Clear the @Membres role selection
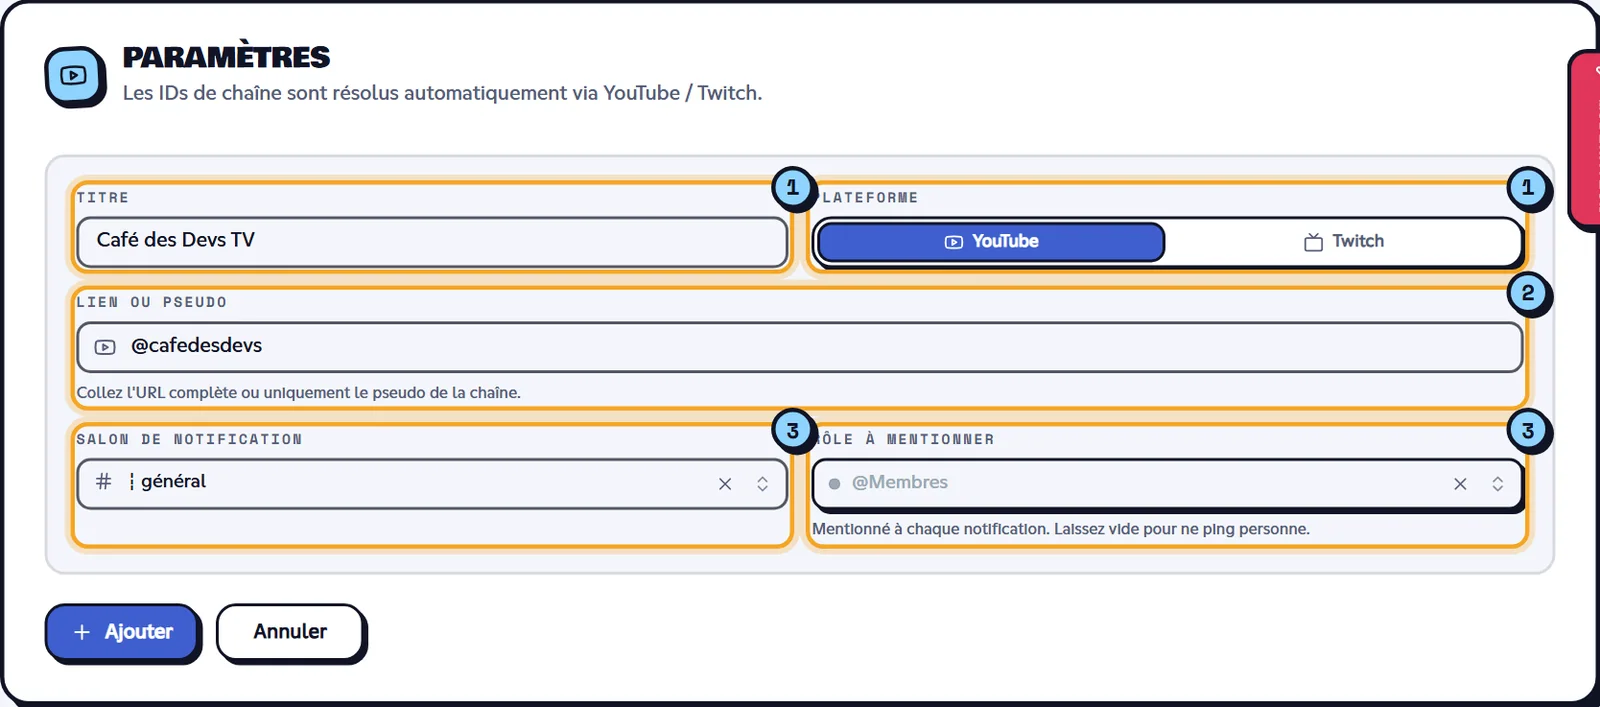The height and width of the screenshot is (707, 1600). point(1460,484)
